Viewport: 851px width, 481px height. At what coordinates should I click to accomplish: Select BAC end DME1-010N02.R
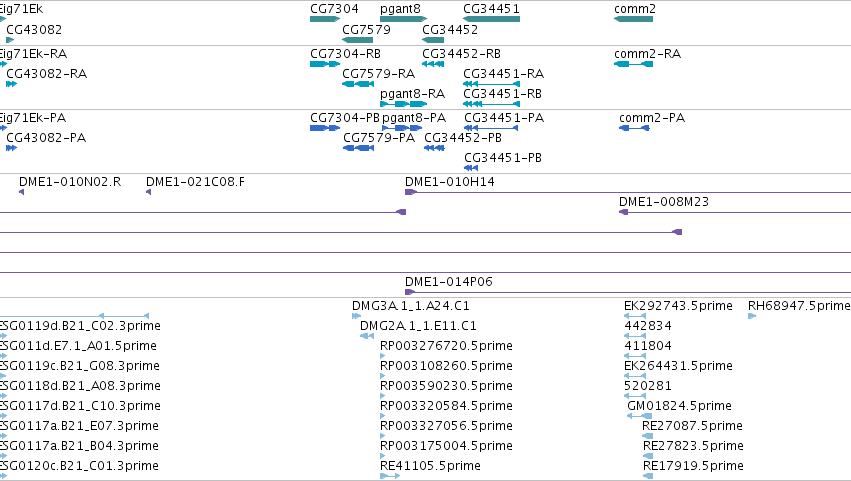(x=70, y=182)
